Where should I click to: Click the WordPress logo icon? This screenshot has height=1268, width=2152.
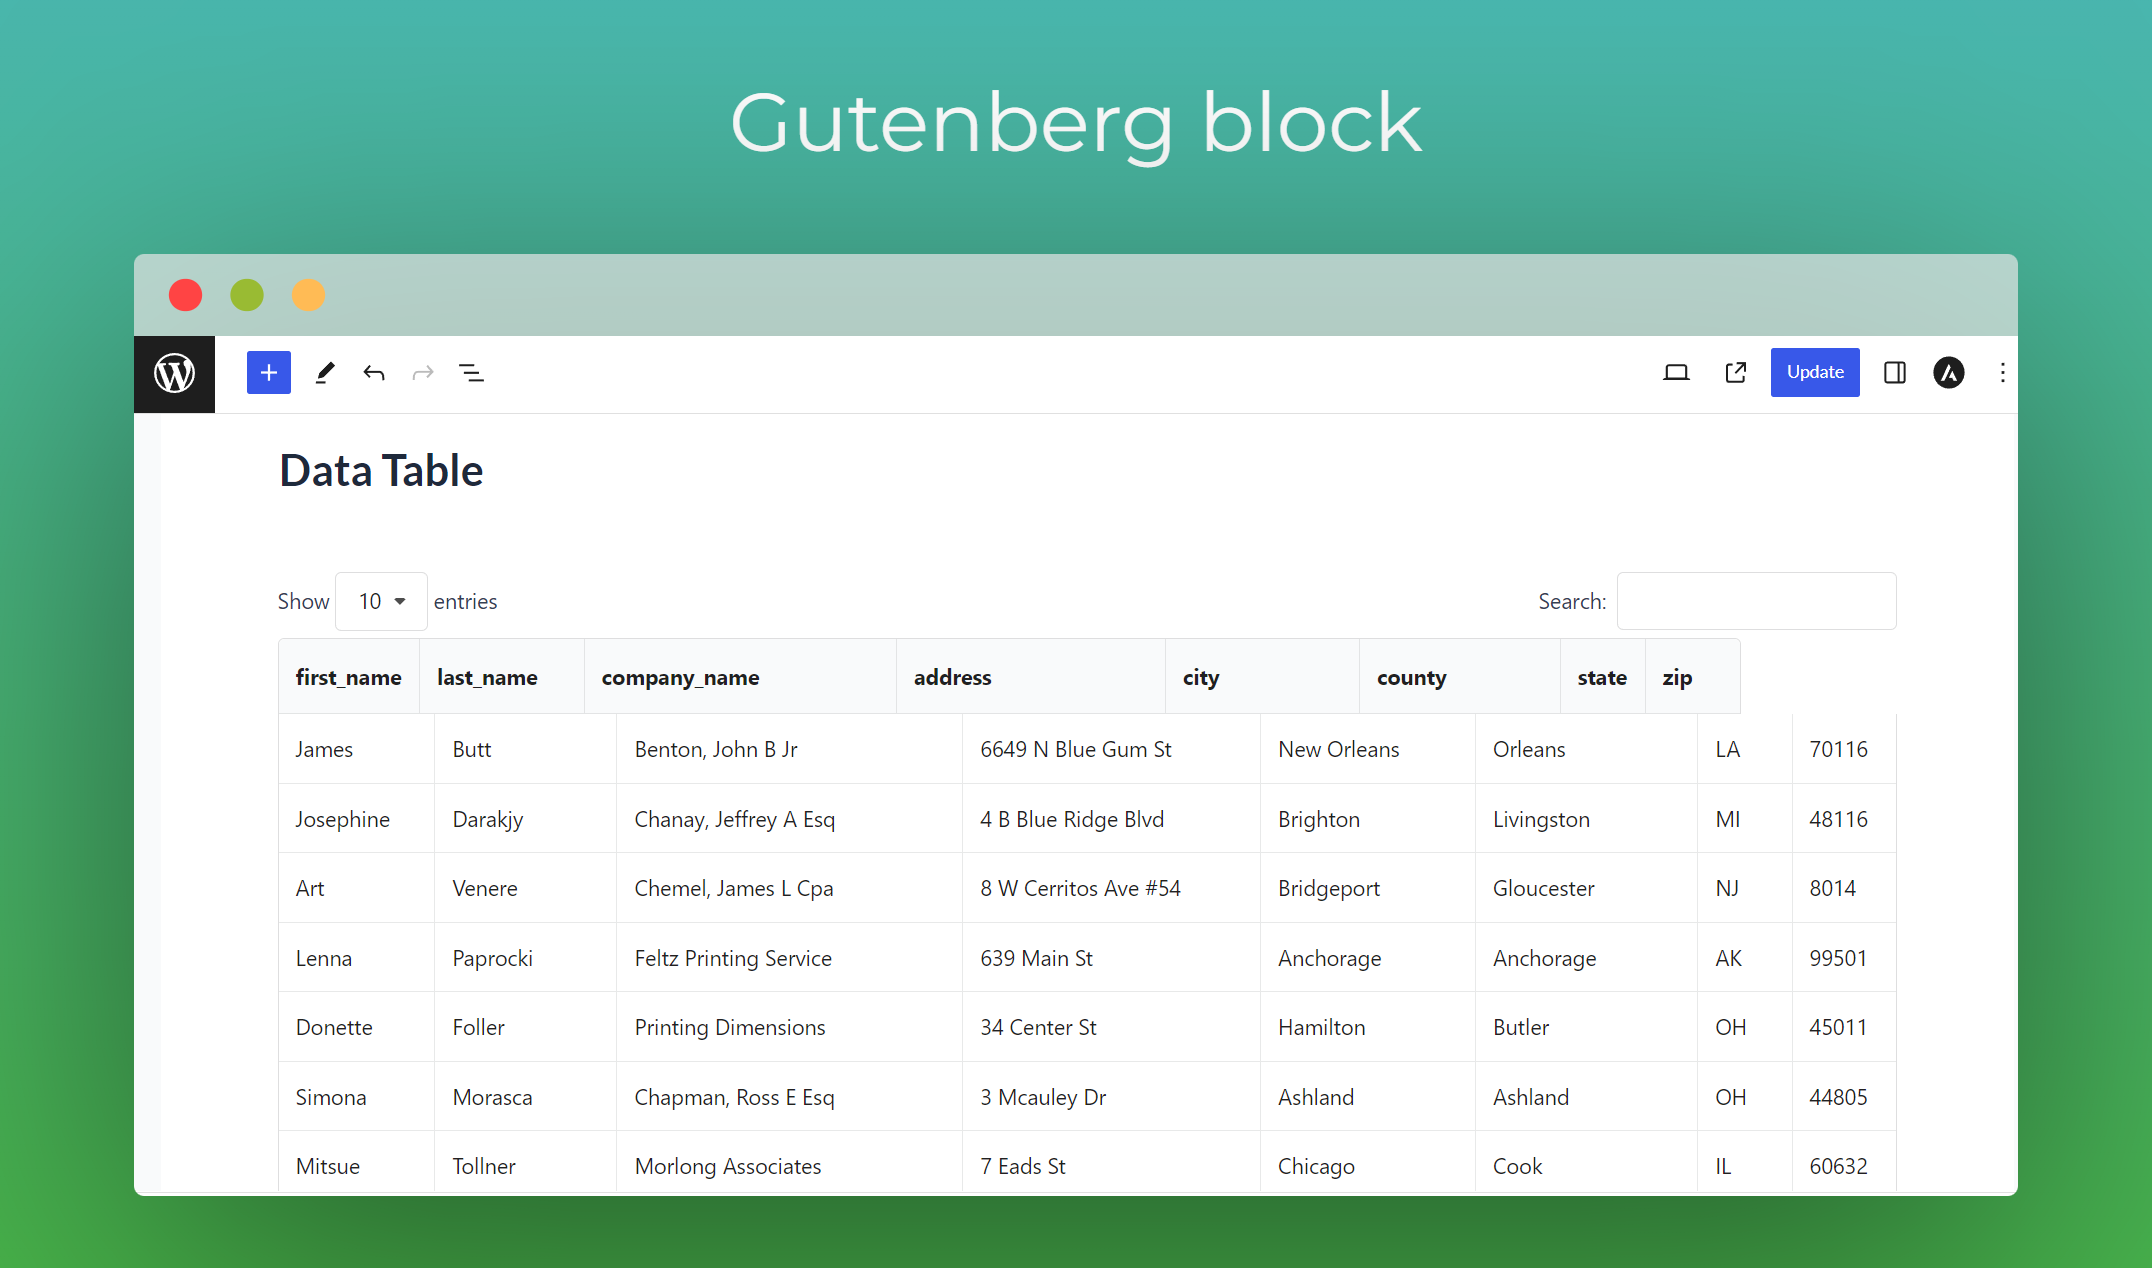(174, 373)
